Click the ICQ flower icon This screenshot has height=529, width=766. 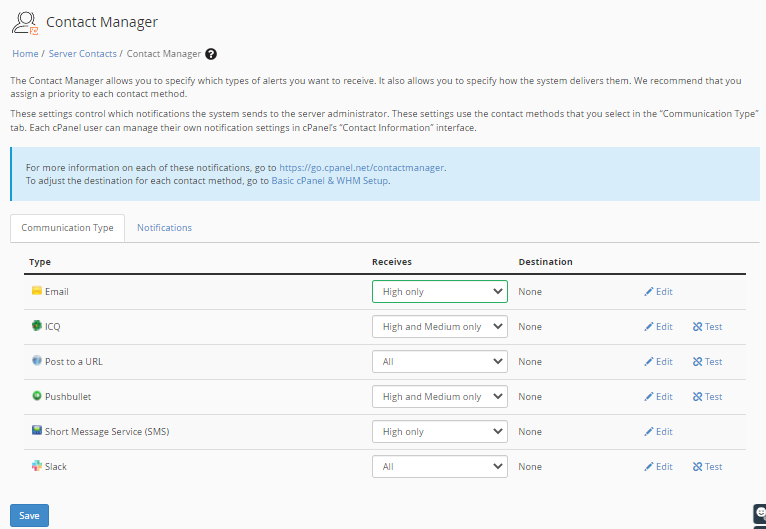(36, 326)
